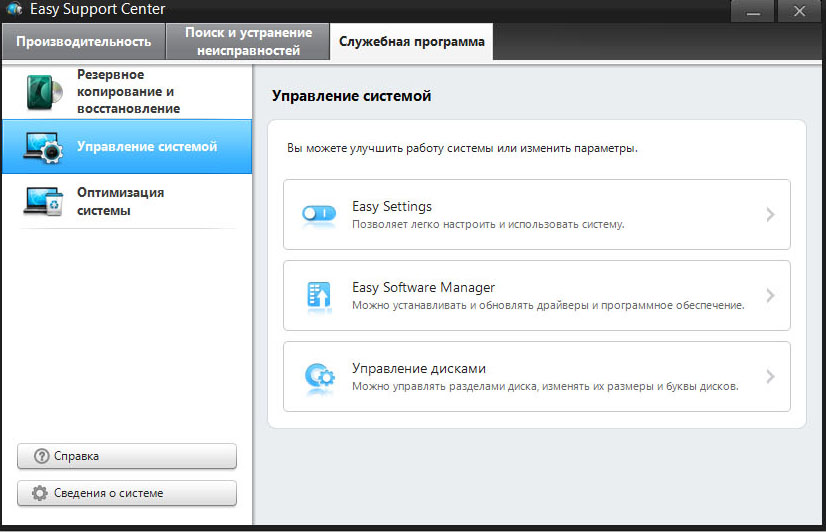Click the Easy Support Center title bar icon
Image resolution: width=826 pixels, height=532 pixels.
click(x=14, y=9)
